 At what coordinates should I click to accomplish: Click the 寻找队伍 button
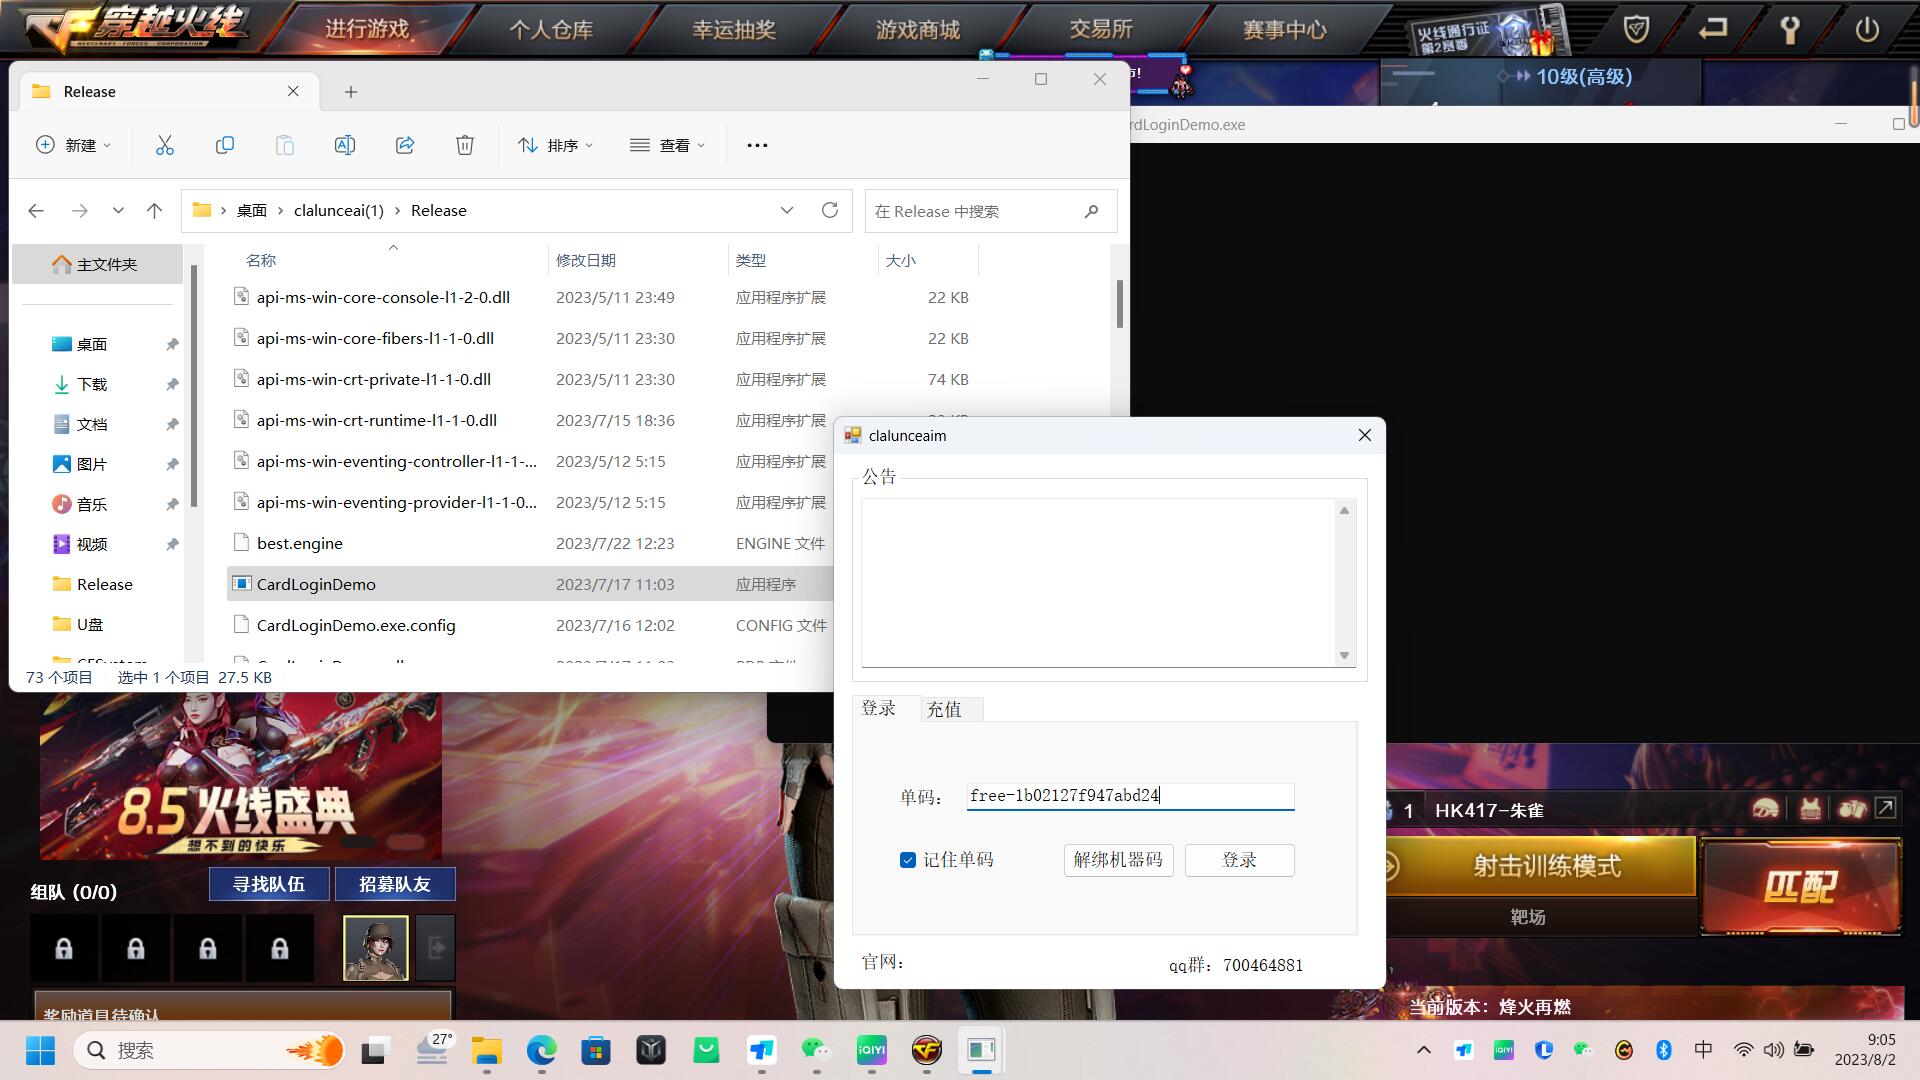269,884
